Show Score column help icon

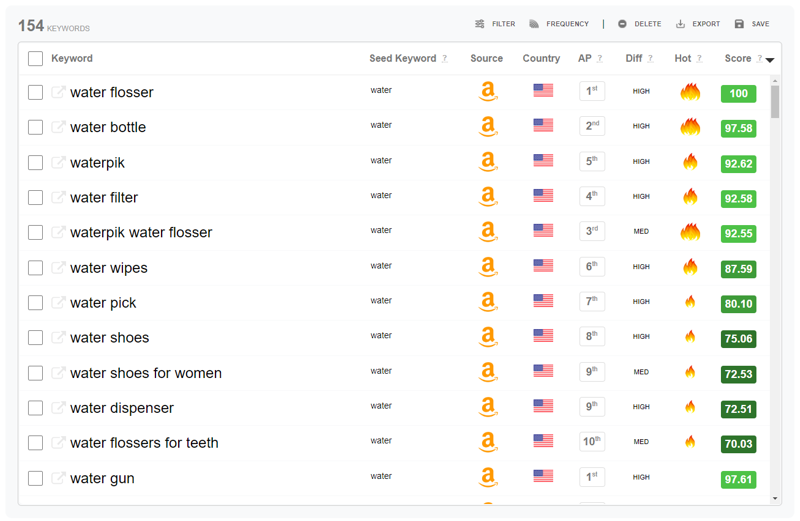click(x=759, y=59)
